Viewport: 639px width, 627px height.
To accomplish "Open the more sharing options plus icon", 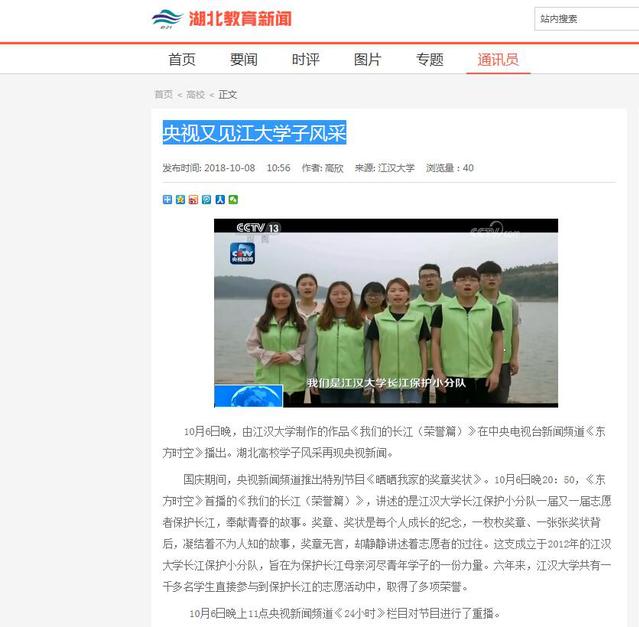I will point(167,200).
